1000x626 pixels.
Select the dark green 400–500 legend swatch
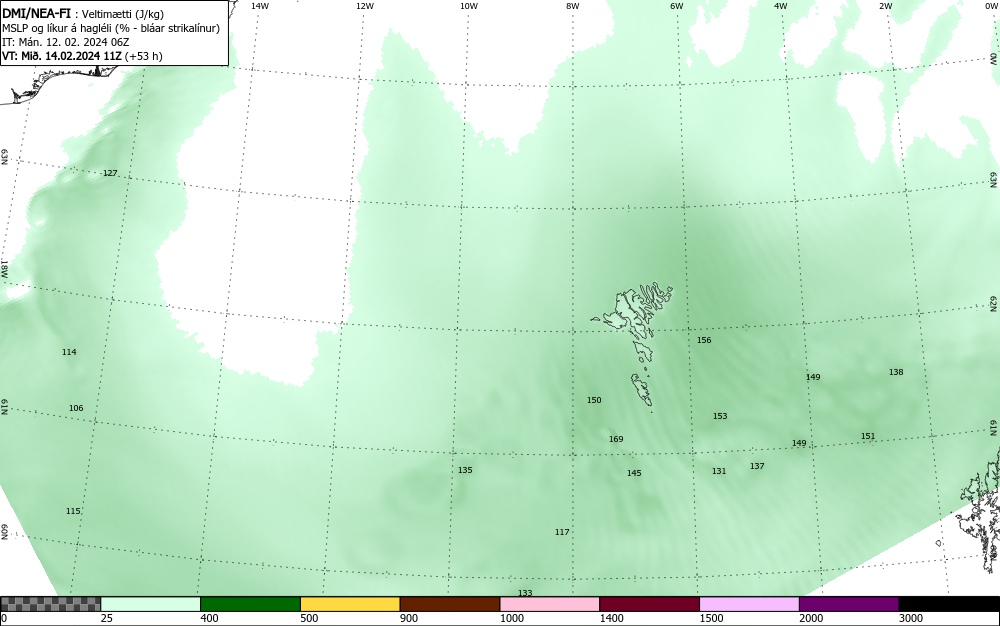[250, 604]
